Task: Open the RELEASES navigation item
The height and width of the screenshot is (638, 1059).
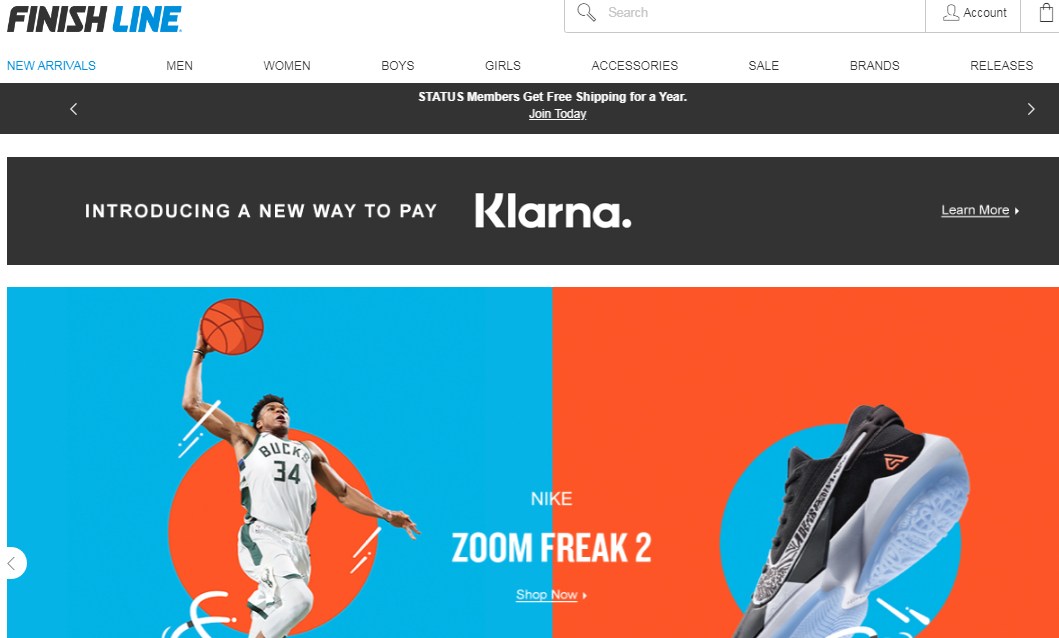Action: click(x=1002, y=65)
